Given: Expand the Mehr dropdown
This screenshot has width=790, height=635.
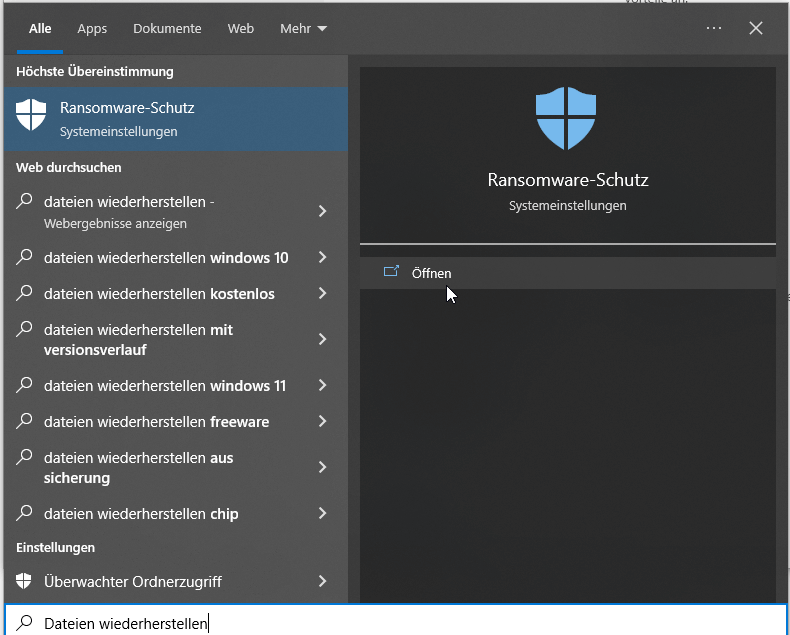Looking at the screenshot, I should click(303, 29).
